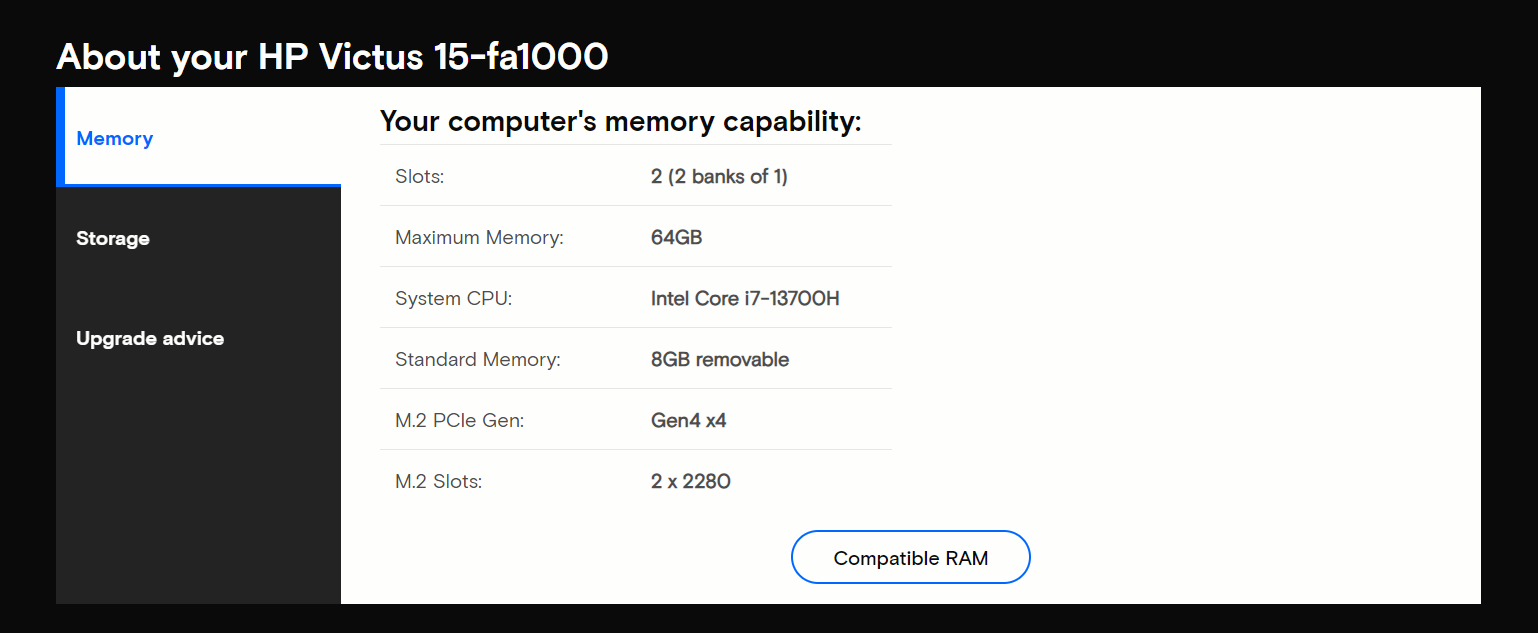1538x633 pixels.
Task: Click the Compatible RAM button
Action: 910,558
